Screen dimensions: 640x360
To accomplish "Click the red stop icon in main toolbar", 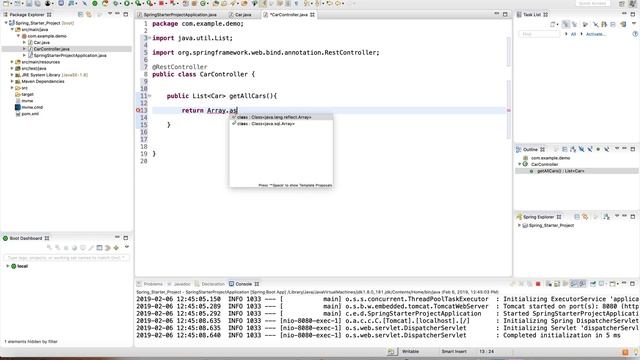I will click(x=161, y=3).
